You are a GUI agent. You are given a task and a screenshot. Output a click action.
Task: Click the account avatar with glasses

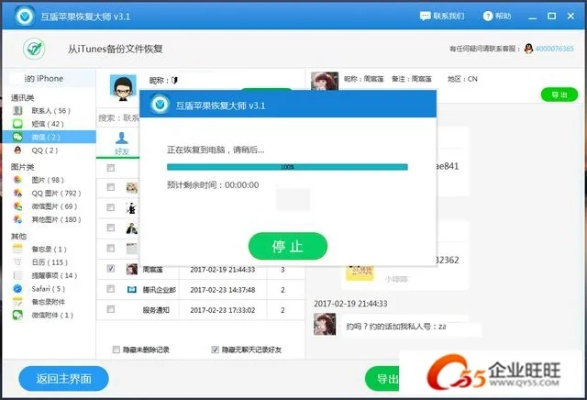point(123,88)
